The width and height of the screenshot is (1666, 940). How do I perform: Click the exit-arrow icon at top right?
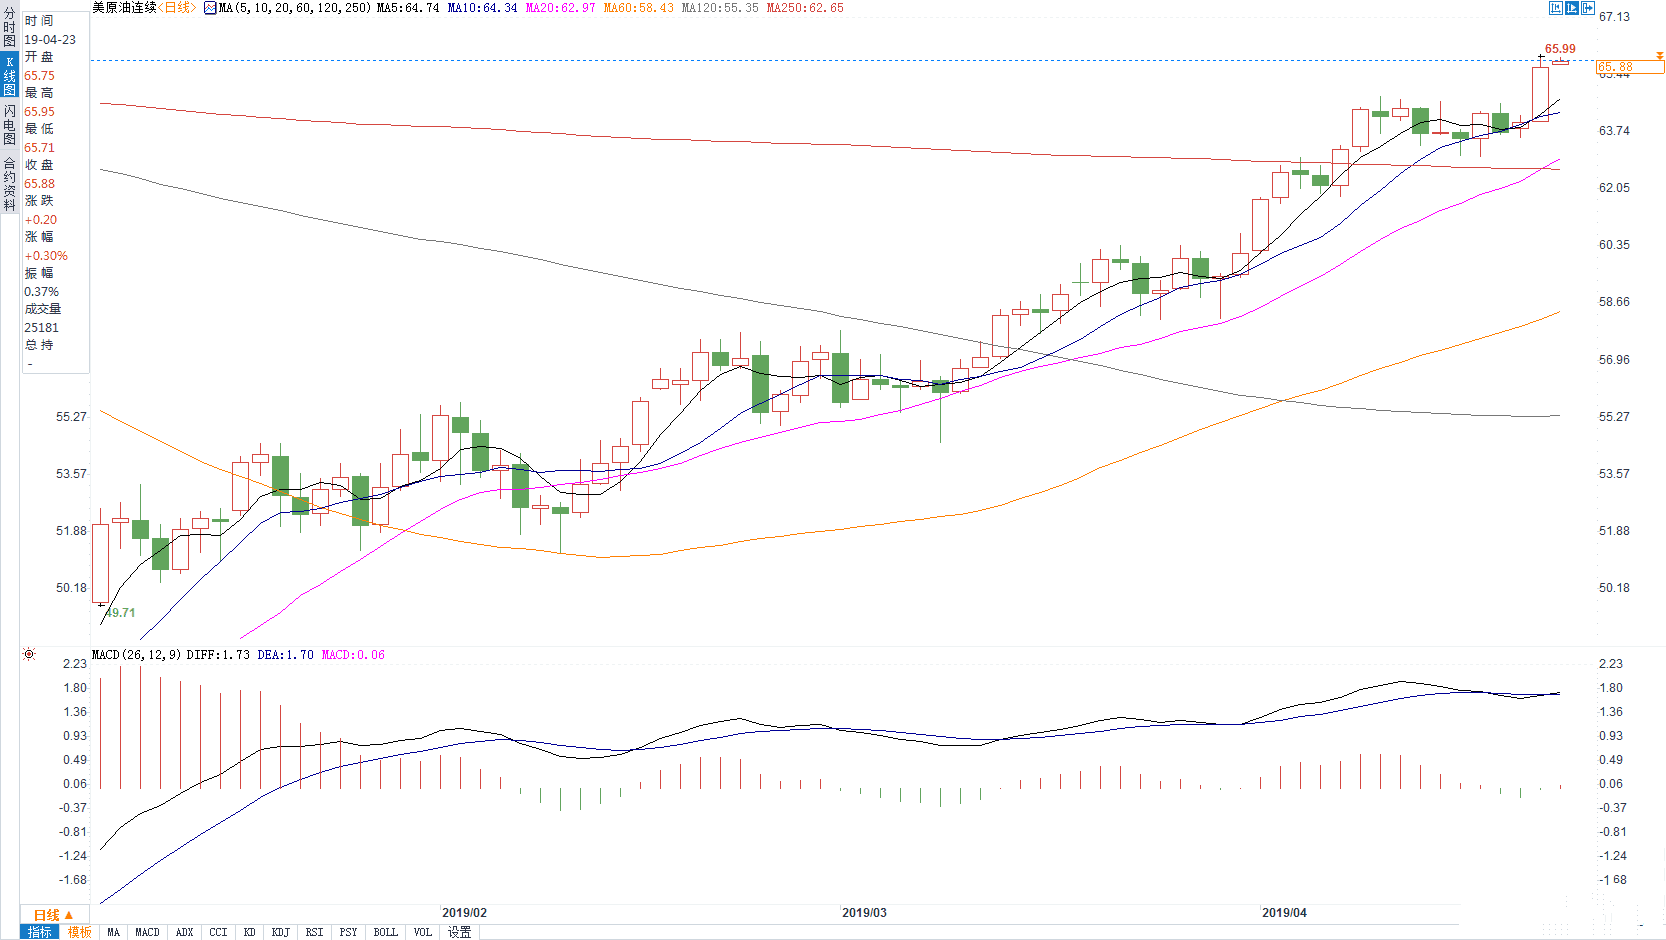click(1588, 8)
